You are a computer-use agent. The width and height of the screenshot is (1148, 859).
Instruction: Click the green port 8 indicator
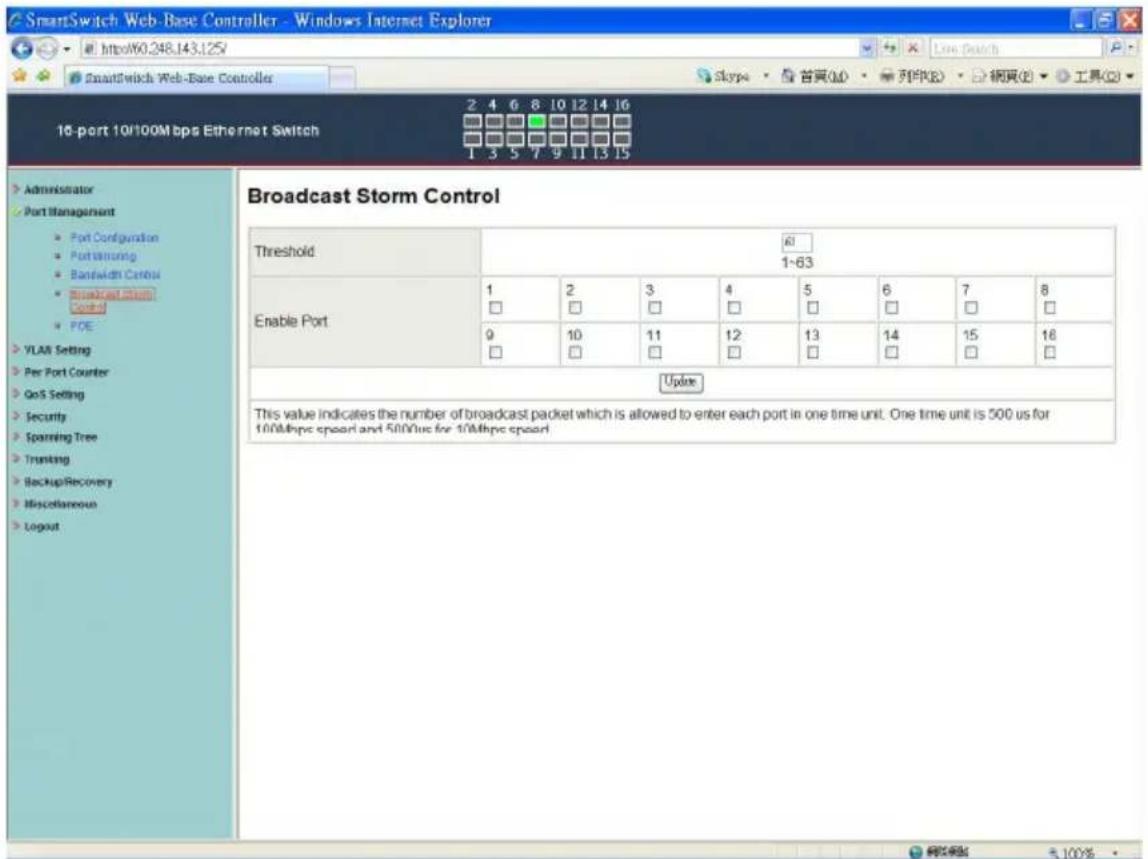(x=537, y=122)
